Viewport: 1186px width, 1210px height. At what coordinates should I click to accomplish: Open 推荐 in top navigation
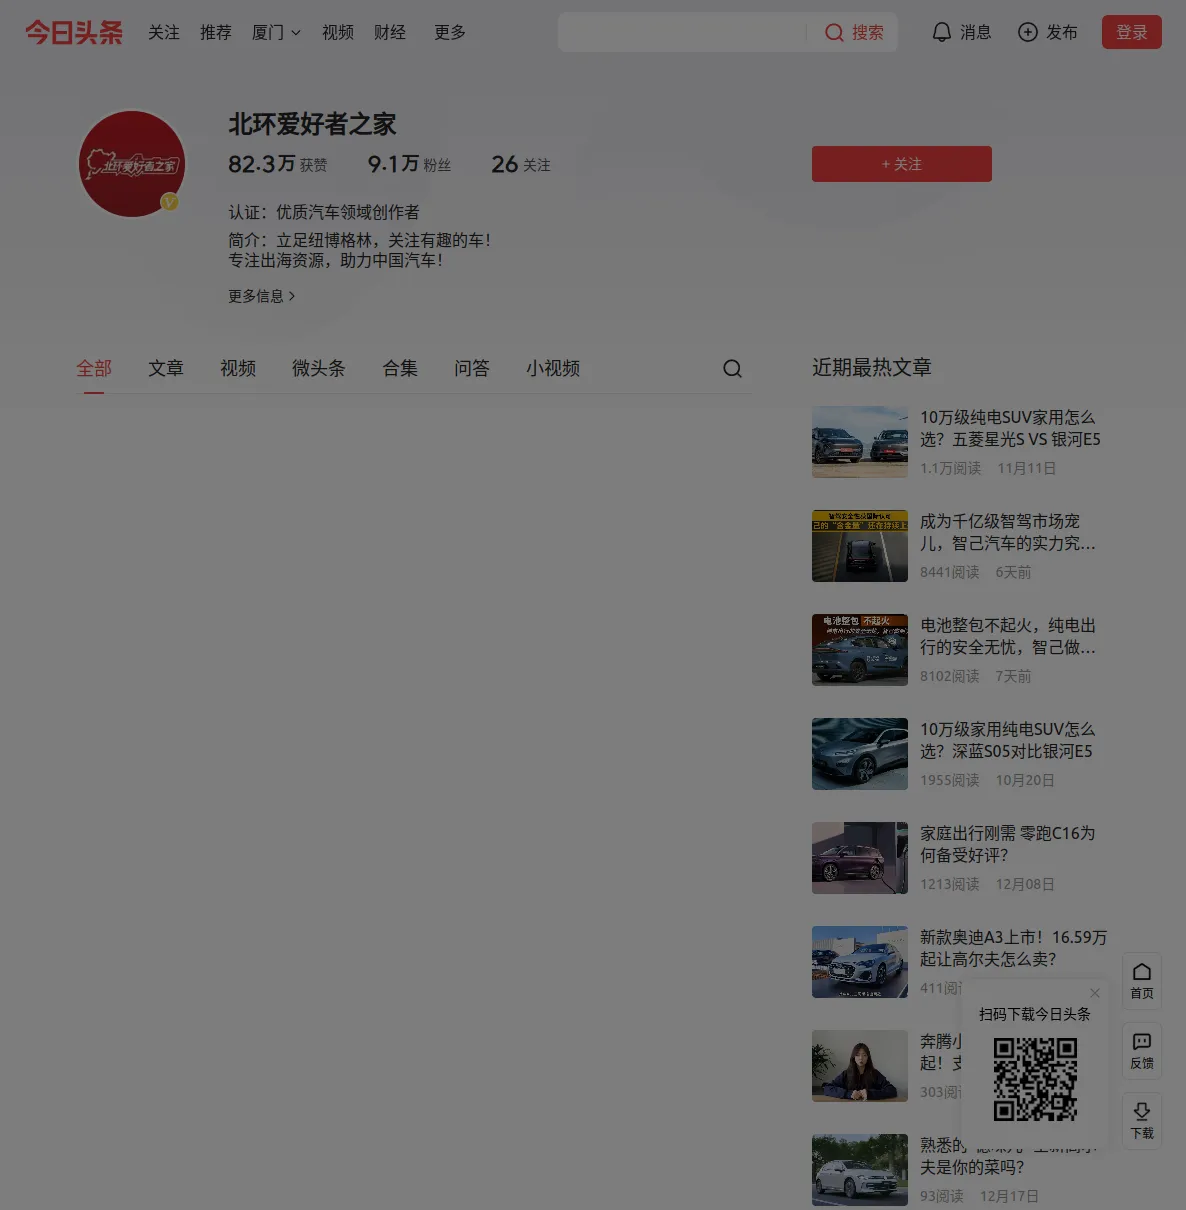pos(216,33)
